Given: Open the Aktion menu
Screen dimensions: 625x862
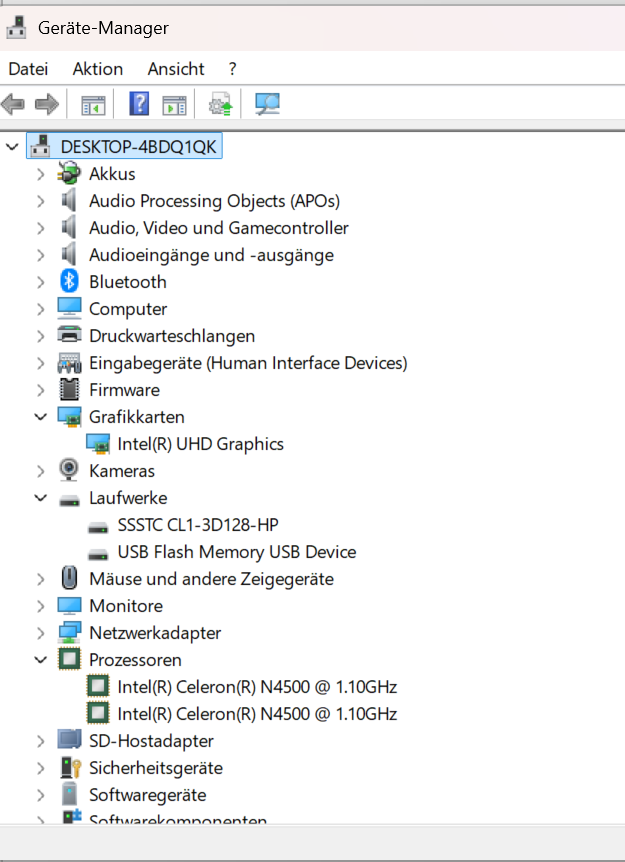Looking at the screenshot, I should point(98,69).
